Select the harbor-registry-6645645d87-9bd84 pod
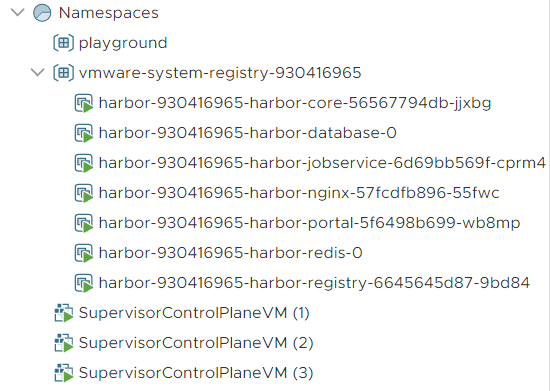The height and width of the screenshot is (391, 550). (x=314, y=283)
